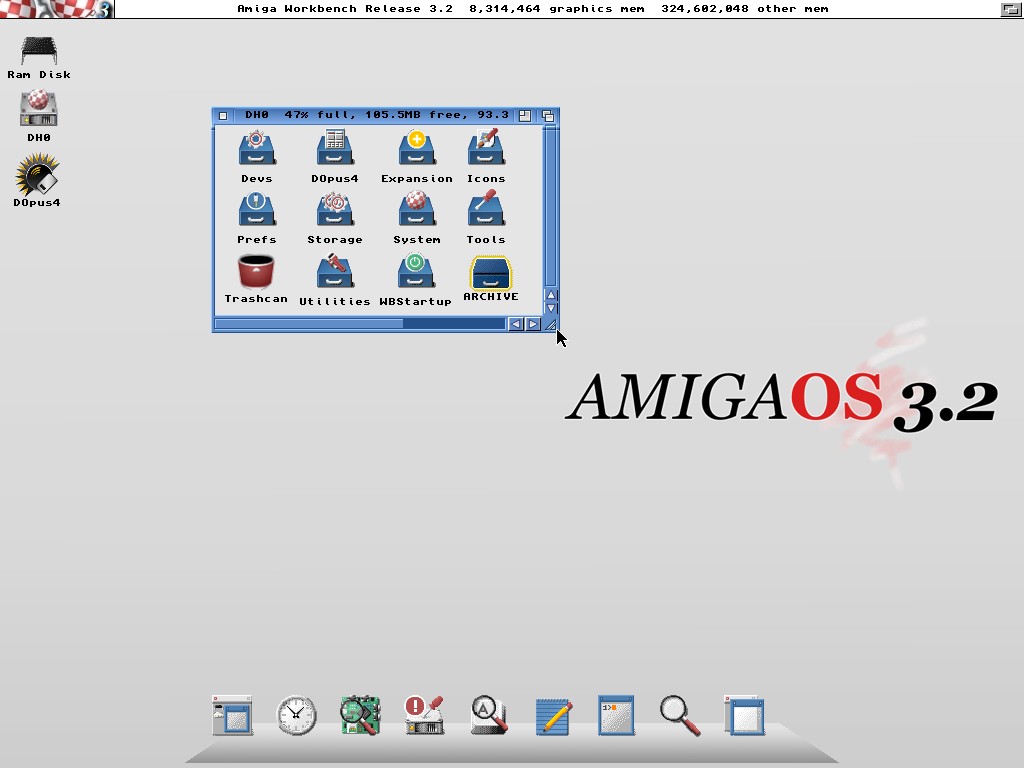Screen dimensions: 1024x768
Task: Open the notepad with pencil dock icon
Action: tap(553, 716)
